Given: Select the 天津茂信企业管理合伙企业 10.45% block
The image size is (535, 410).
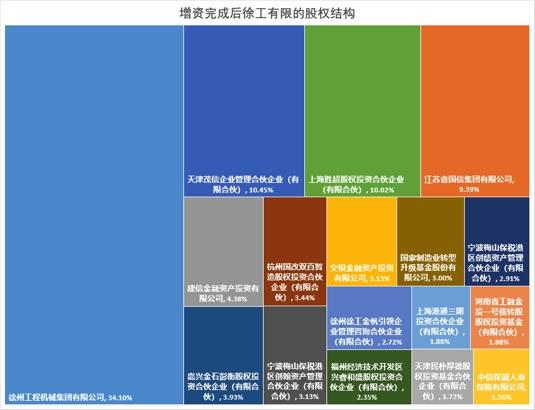Looking at the screenshot, I should pyautogui.click(x=244, y=111).
